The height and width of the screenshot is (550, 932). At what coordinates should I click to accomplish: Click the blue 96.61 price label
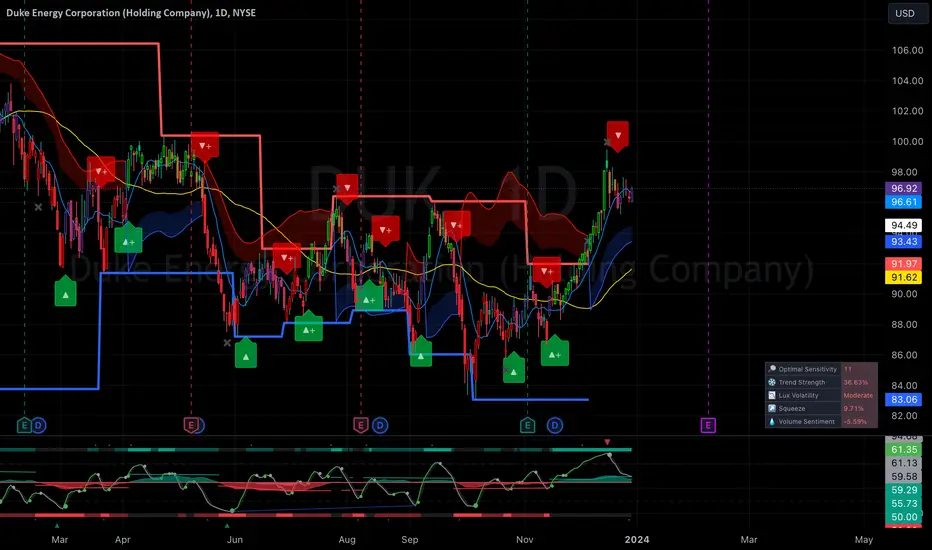(903, 202)
